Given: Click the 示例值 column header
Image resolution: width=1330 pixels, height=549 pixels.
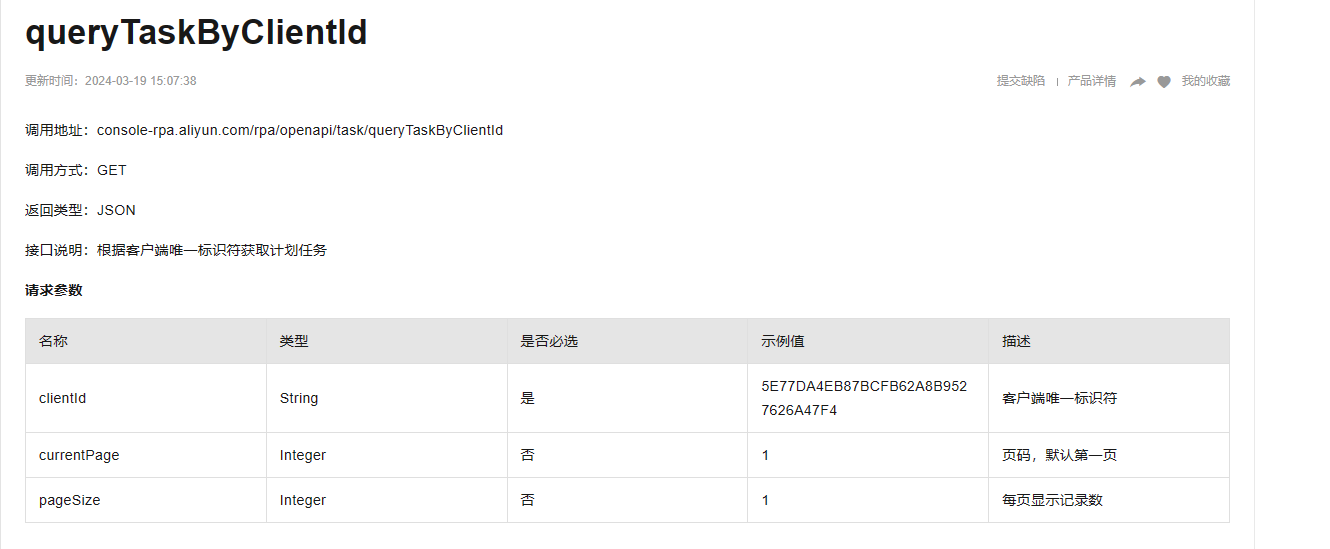Looking at the screenshot, I should click(x=783, y=341).
